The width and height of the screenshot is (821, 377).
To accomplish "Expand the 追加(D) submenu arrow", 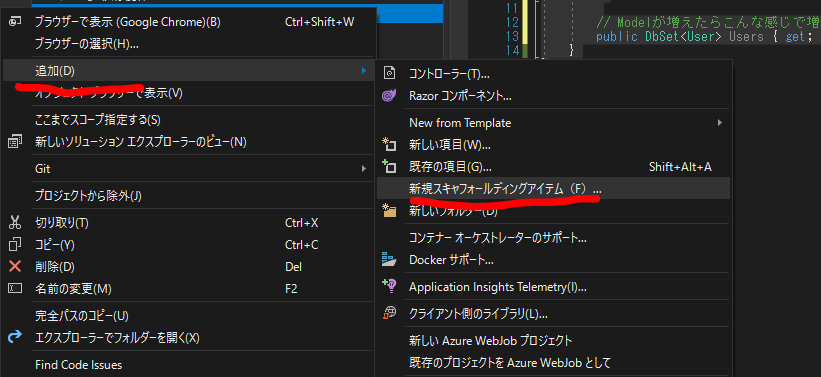I will pyautogui.click(x=364, y=70).
